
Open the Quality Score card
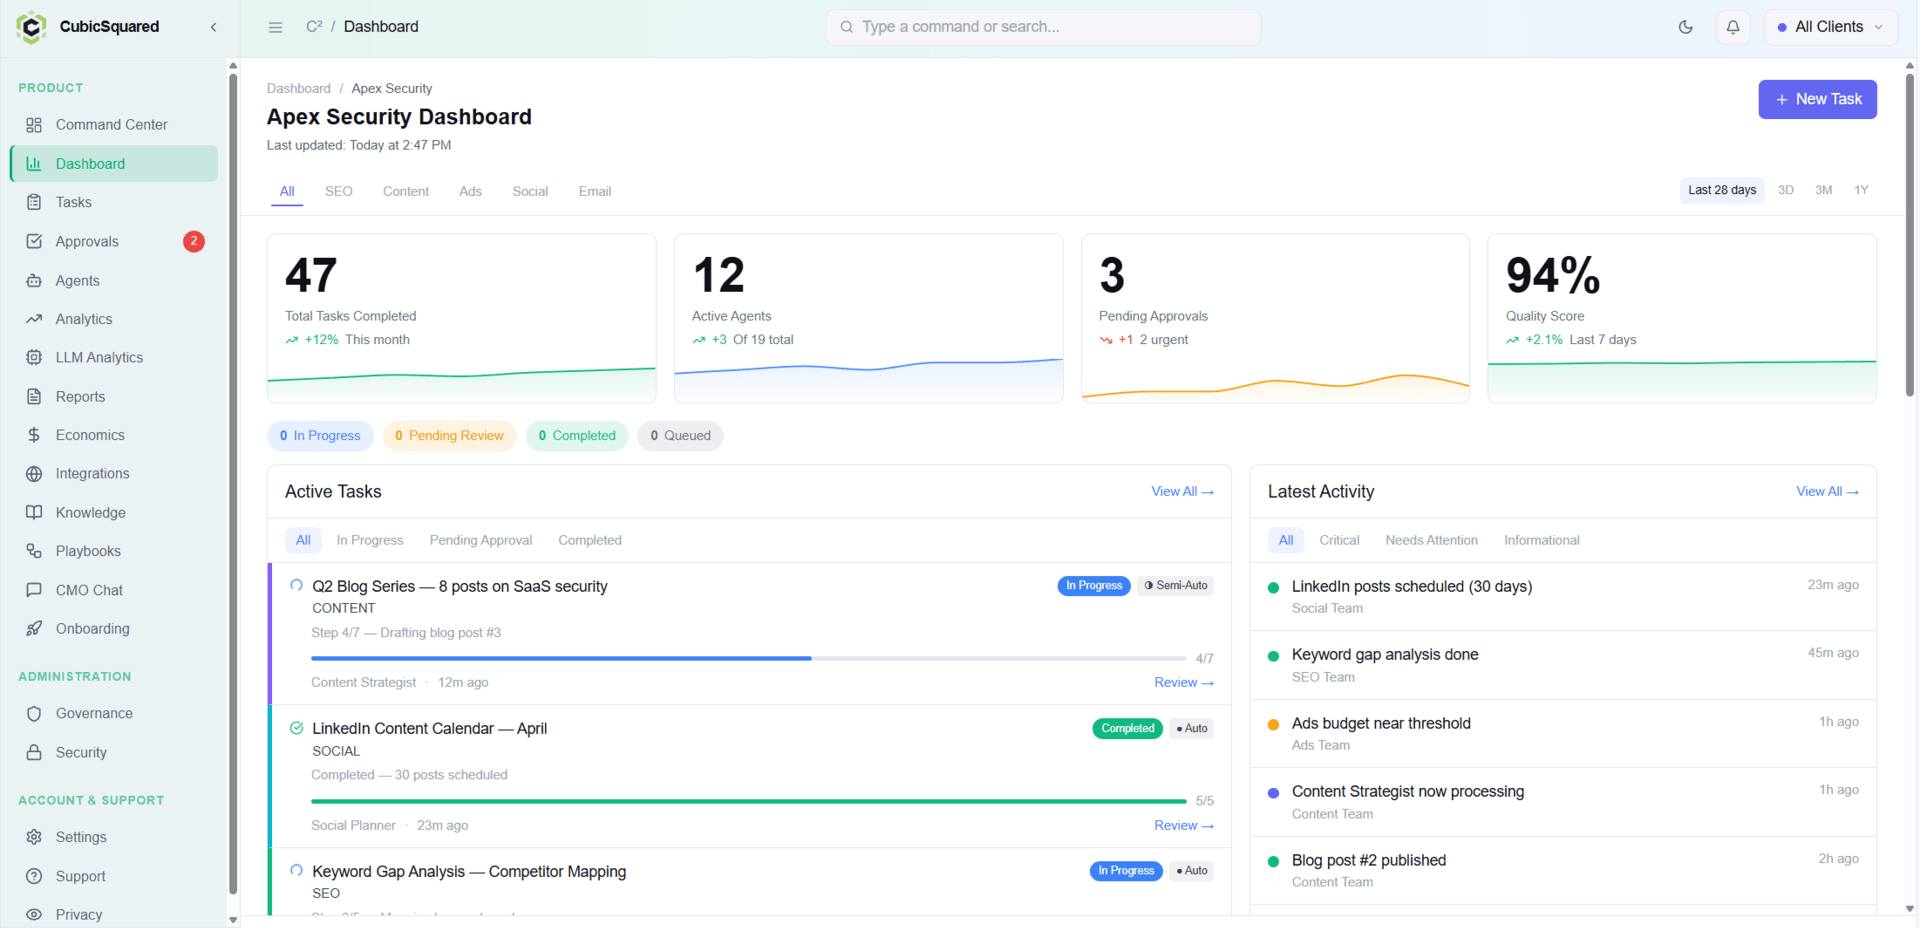pos(1682,318)
